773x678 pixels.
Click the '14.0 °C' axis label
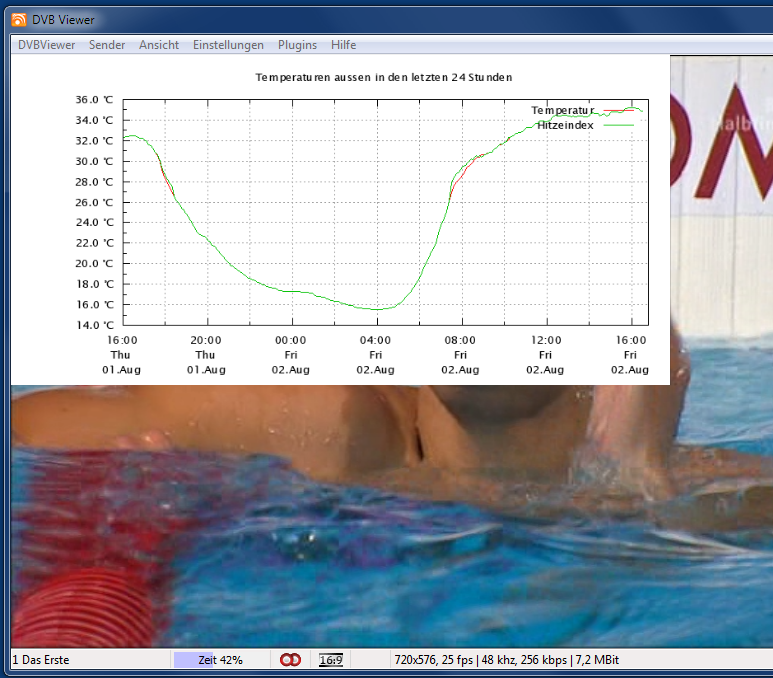(x=95, y=325)
